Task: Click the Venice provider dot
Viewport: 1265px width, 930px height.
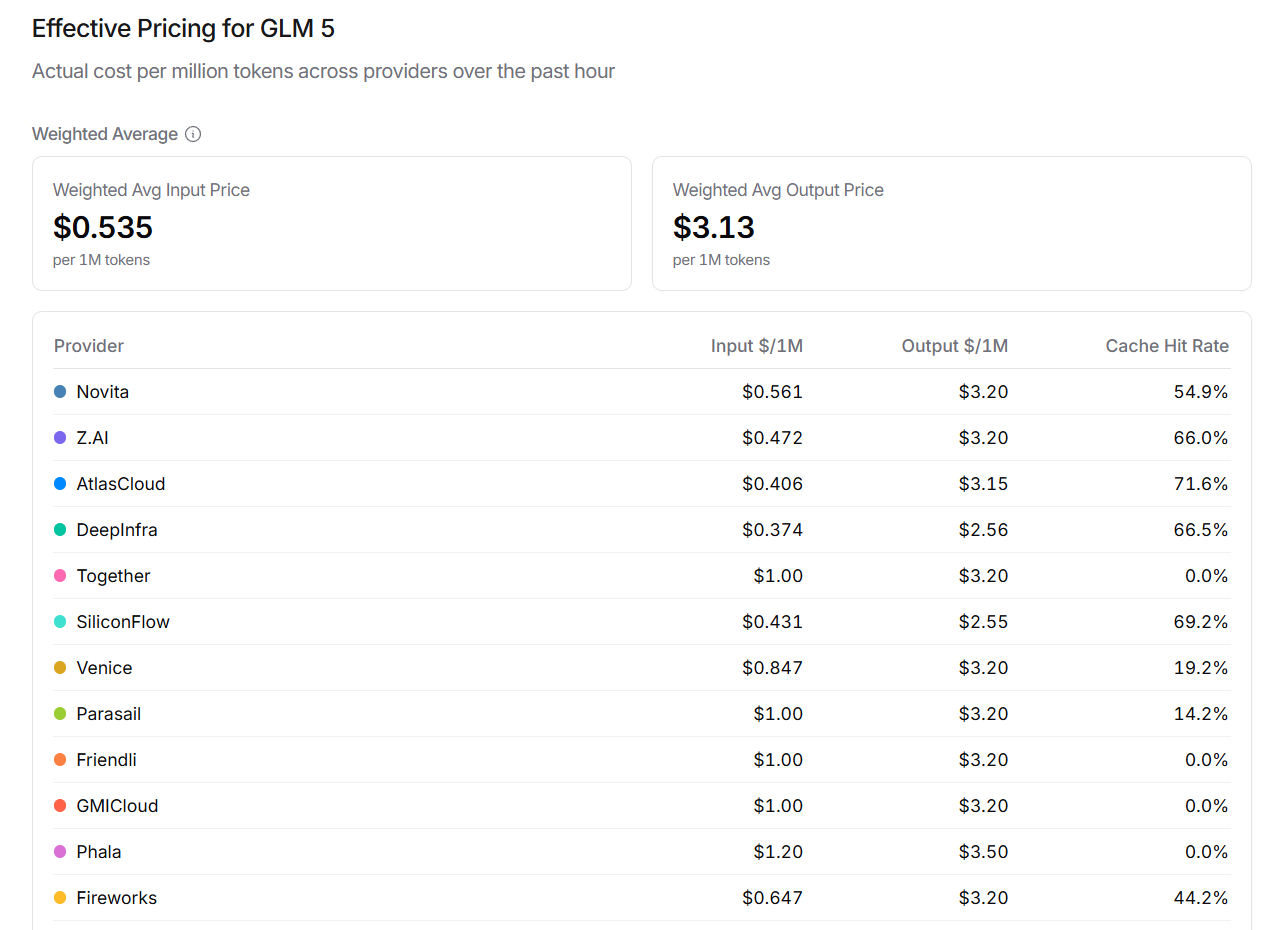Action: (x=60, y=668)
